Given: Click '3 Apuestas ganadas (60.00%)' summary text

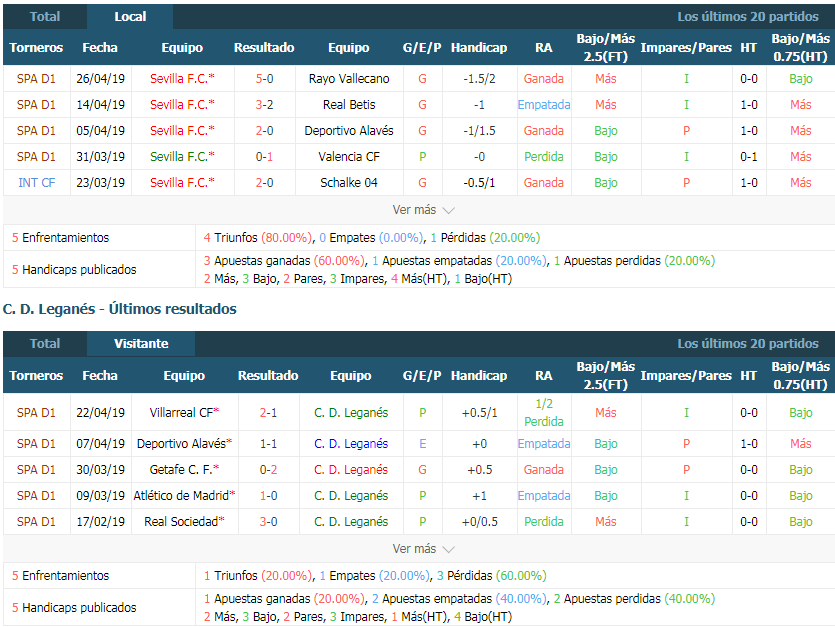Looking at the screenshot, I should [x=284, y=261].
